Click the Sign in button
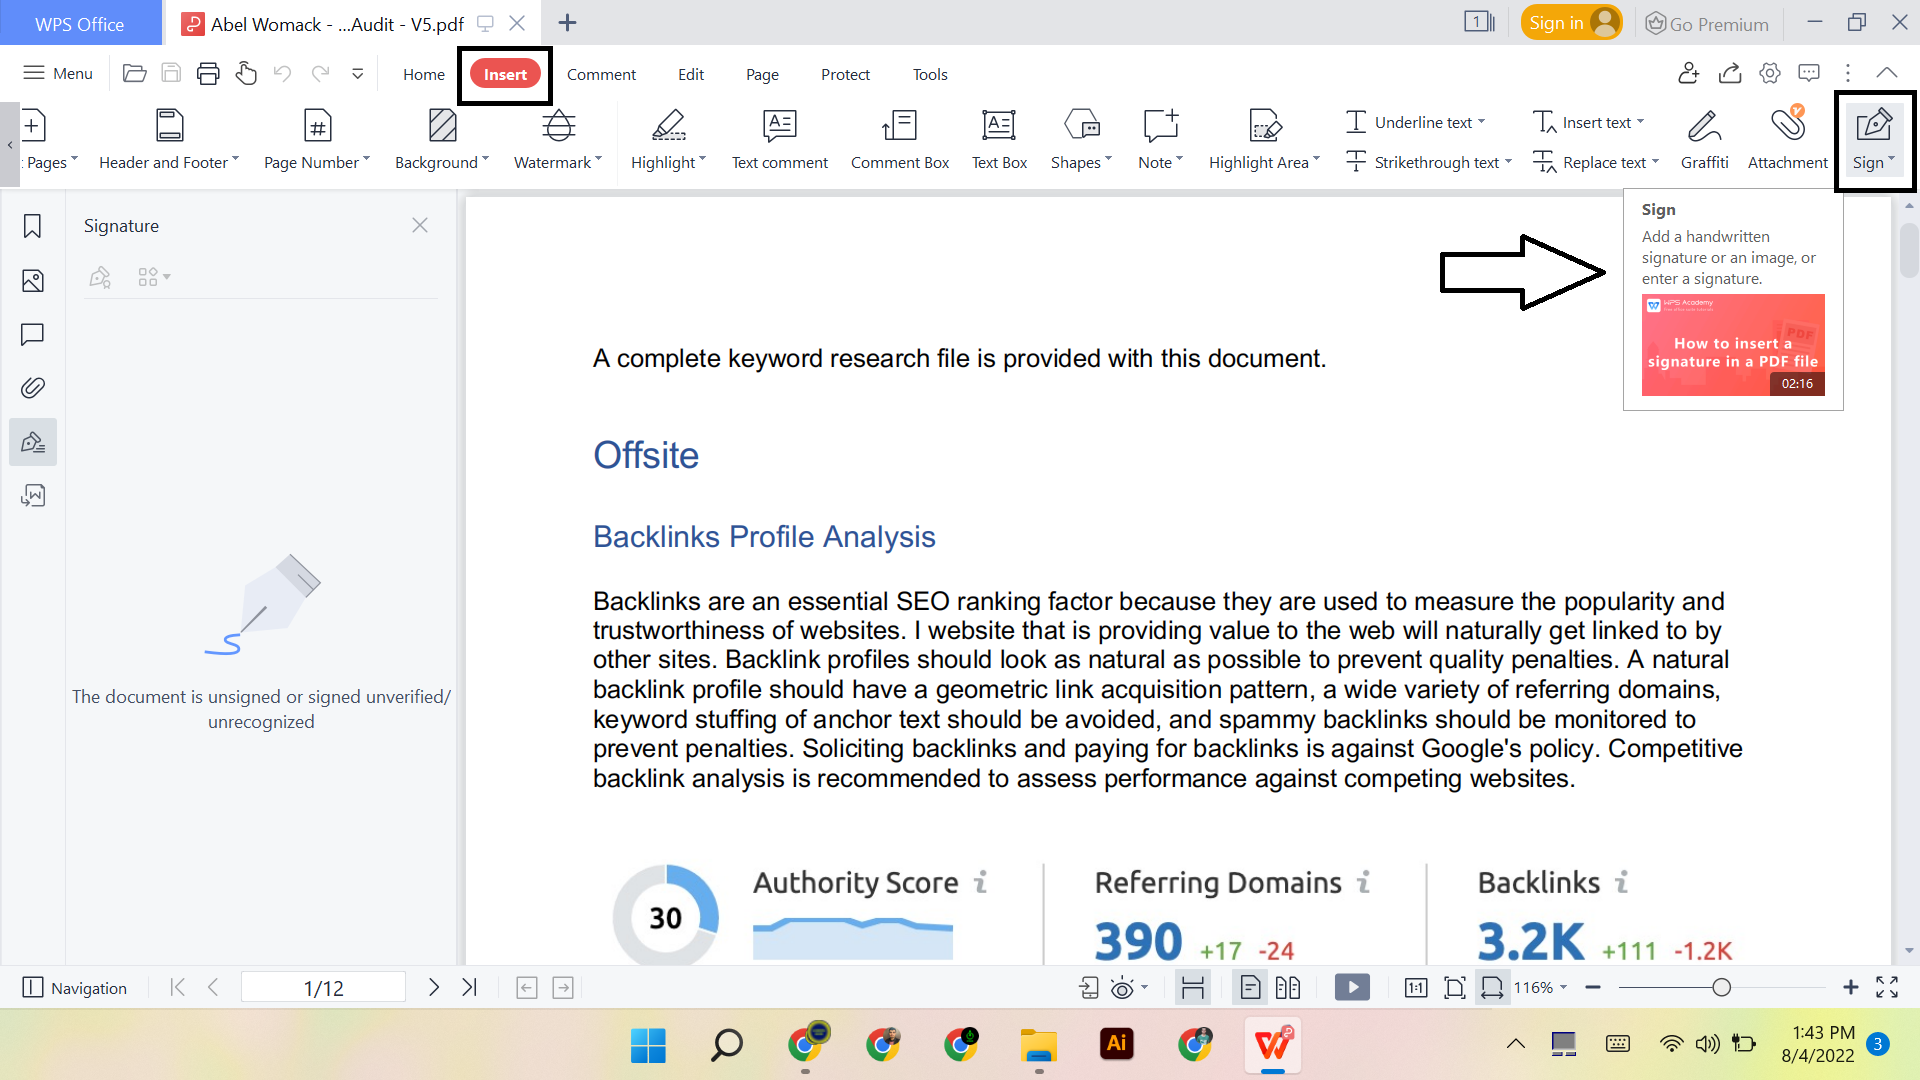This screenshot has height=1080, width=1920. tap(1571, 21)
